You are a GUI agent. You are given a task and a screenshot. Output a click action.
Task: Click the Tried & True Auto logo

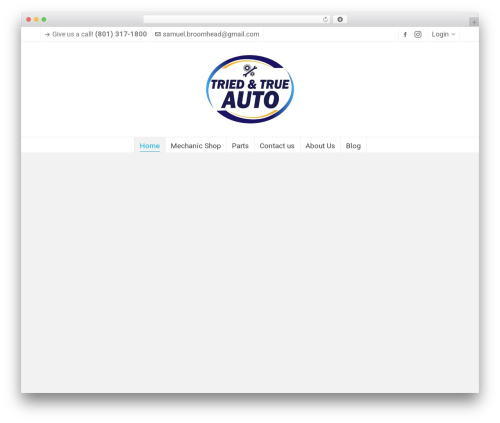tap(250, 89)
